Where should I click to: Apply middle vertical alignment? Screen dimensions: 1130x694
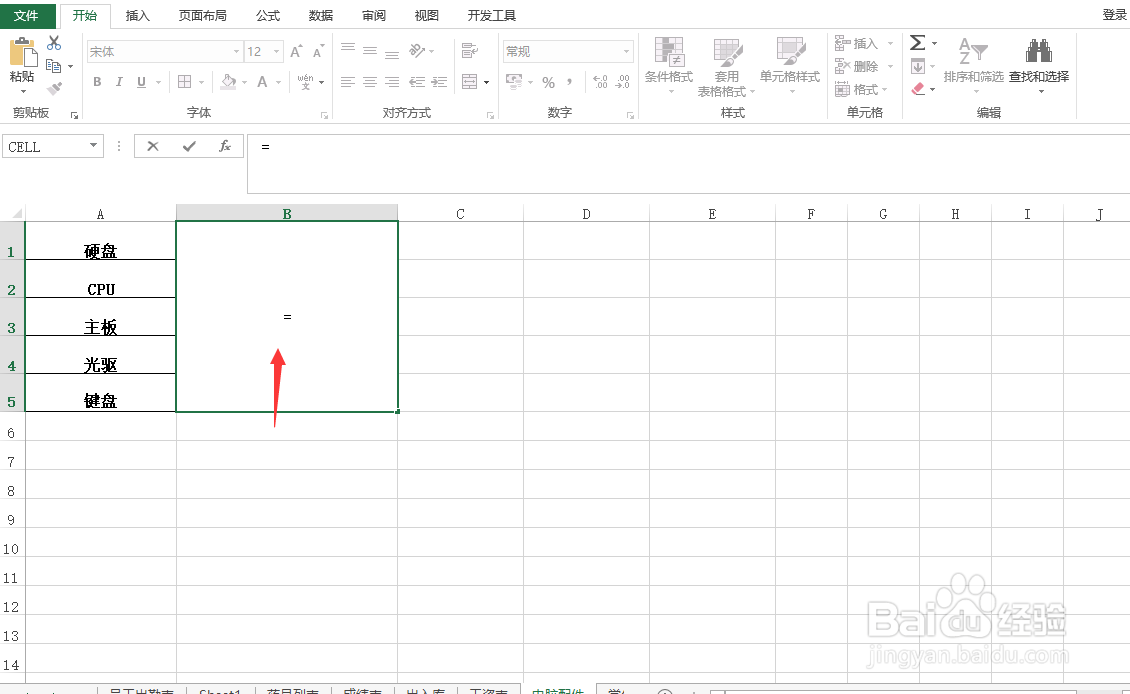[x=370, y=50]
